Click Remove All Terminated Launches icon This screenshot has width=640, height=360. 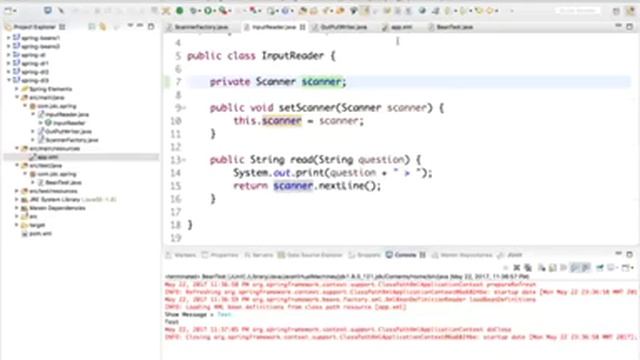click(x=528, y=268)
